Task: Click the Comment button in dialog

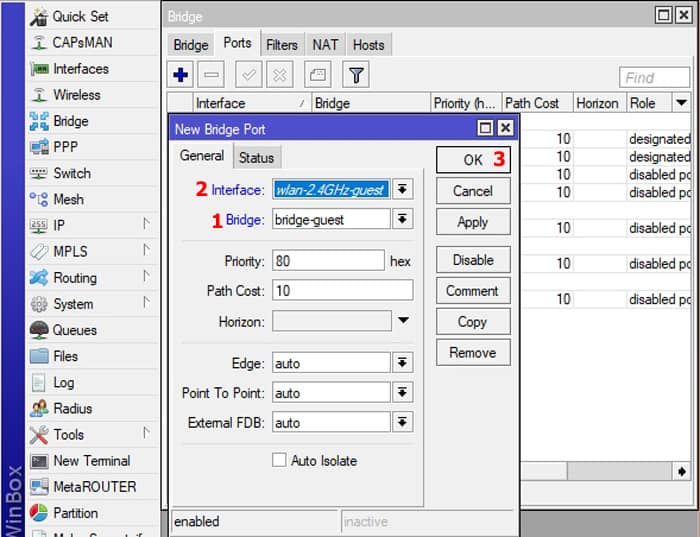Action: [x=473, y=291]
